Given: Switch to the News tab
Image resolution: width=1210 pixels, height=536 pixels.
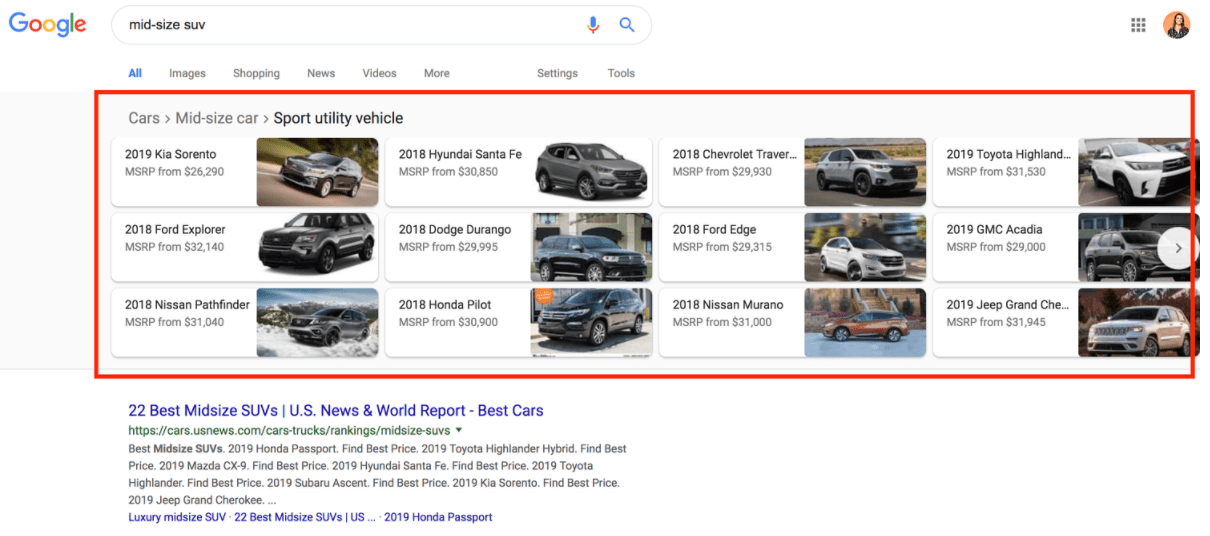Looking at the screenshot, I should (x=321, y=73).
